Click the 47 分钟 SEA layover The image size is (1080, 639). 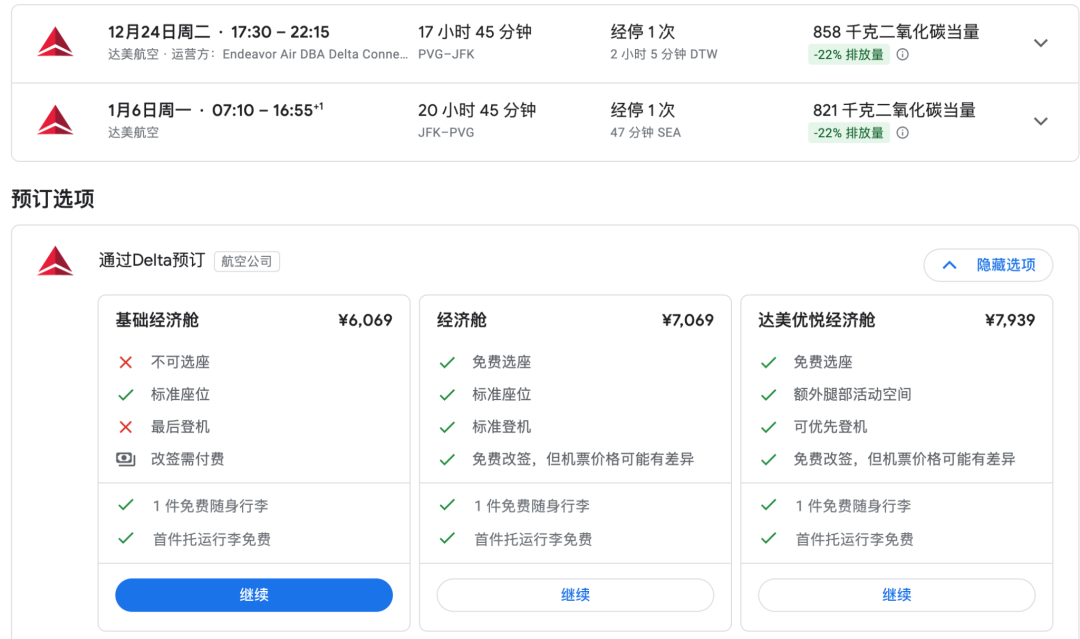pos(645,133)
